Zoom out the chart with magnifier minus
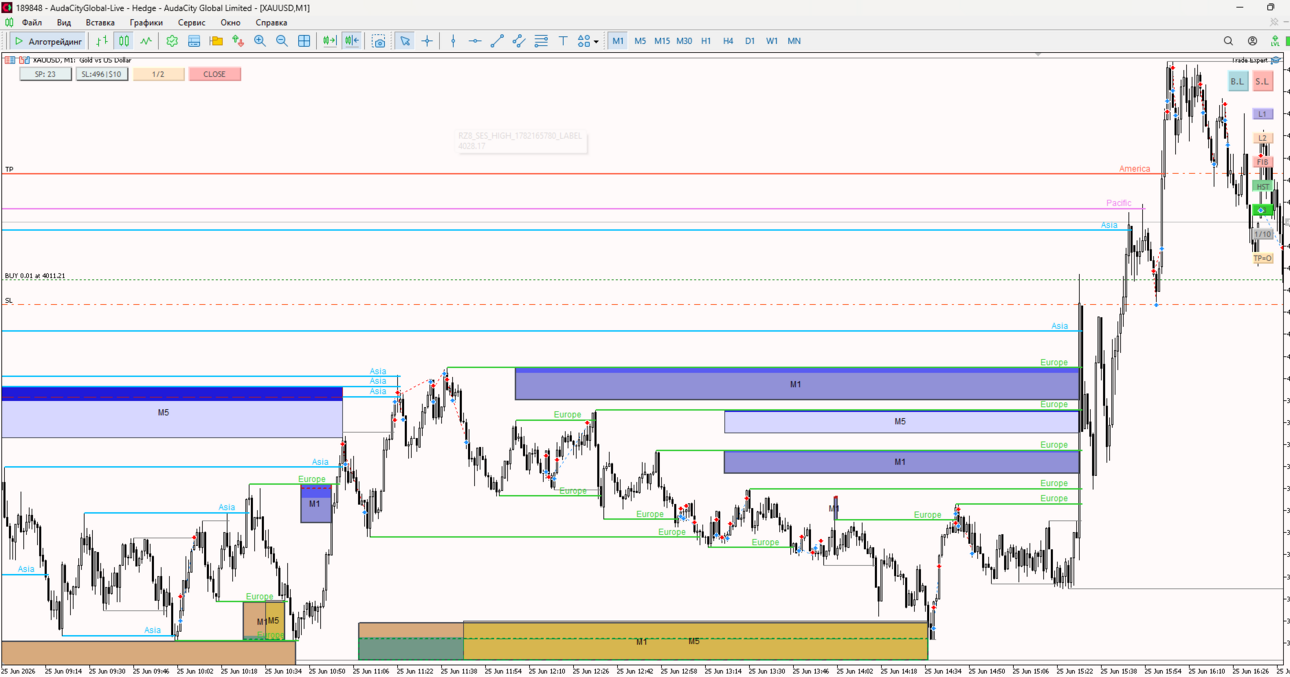The height and width of the screenshot is (677, 1290). pyautogui.click(x=282, y=41)
